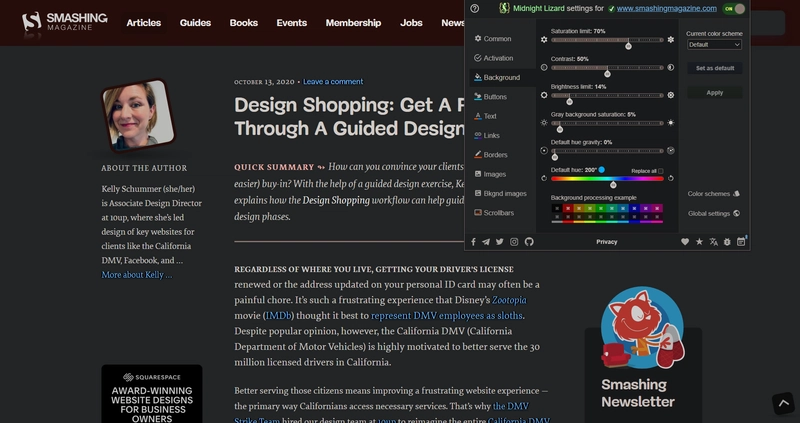The height and width of the screenshot is (423, 800).
Task: Open Jobs in the site navigation
Action: [x=411, y=23]
